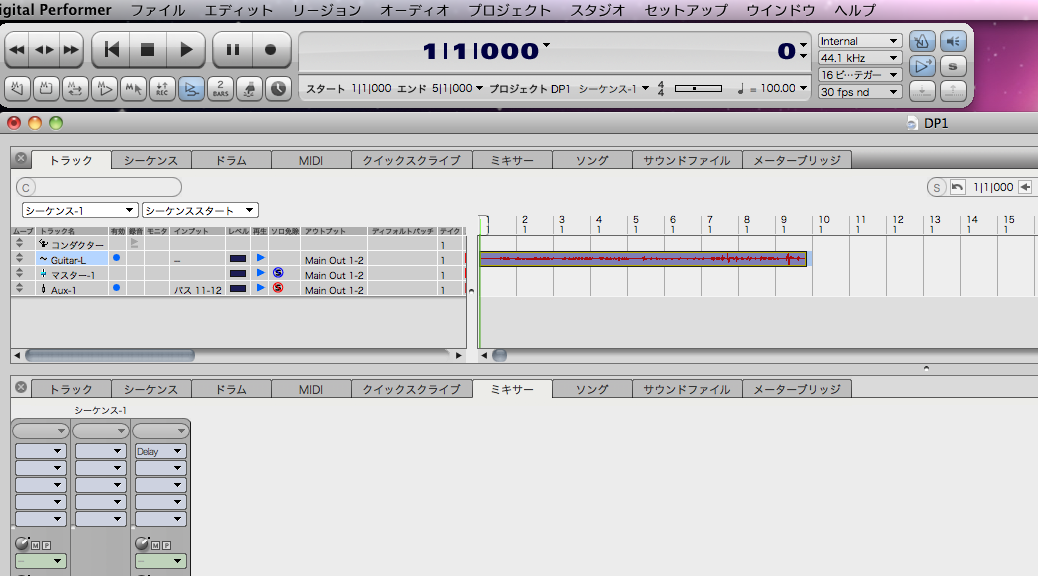
Task: Arm recording with the record button
Action: tap(270, 50)
